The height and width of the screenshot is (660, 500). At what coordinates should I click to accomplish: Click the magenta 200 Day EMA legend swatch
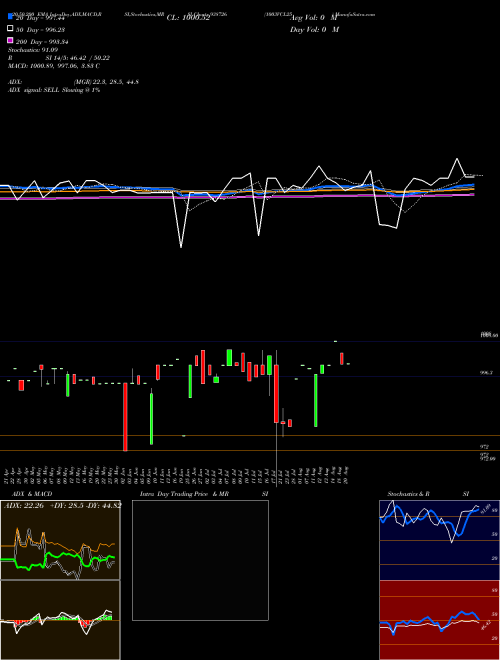(x=10, y=40)
